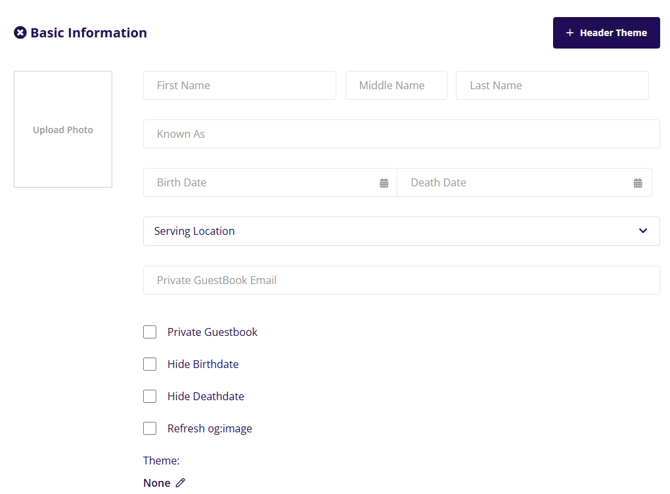Focus the Private GuestBook Email field
This screenshot has height=494, width=670.
tap(400, 280)
